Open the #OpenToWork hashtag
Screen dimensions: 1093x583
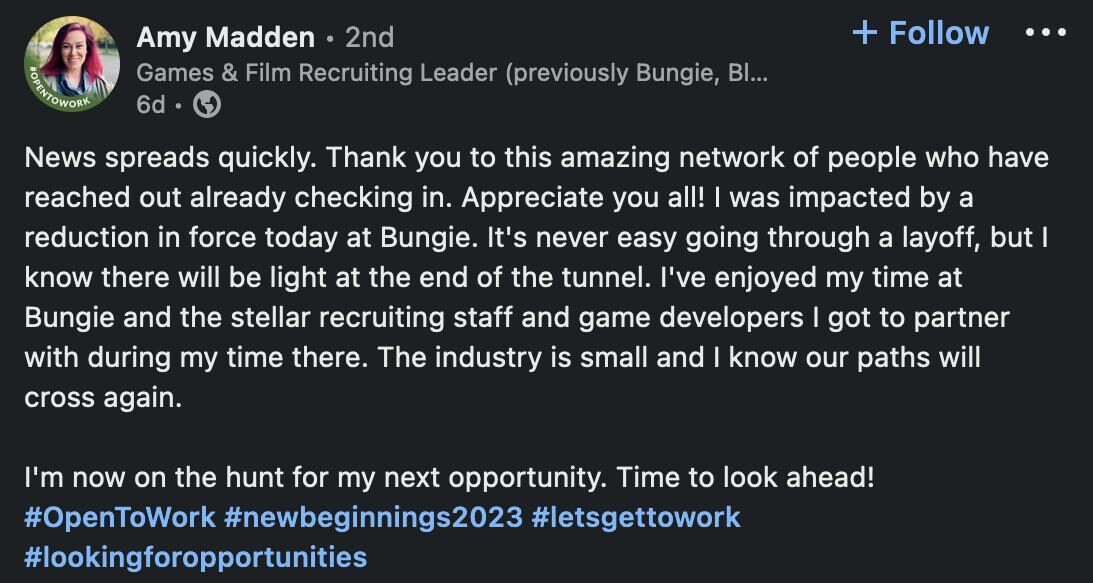120,517
